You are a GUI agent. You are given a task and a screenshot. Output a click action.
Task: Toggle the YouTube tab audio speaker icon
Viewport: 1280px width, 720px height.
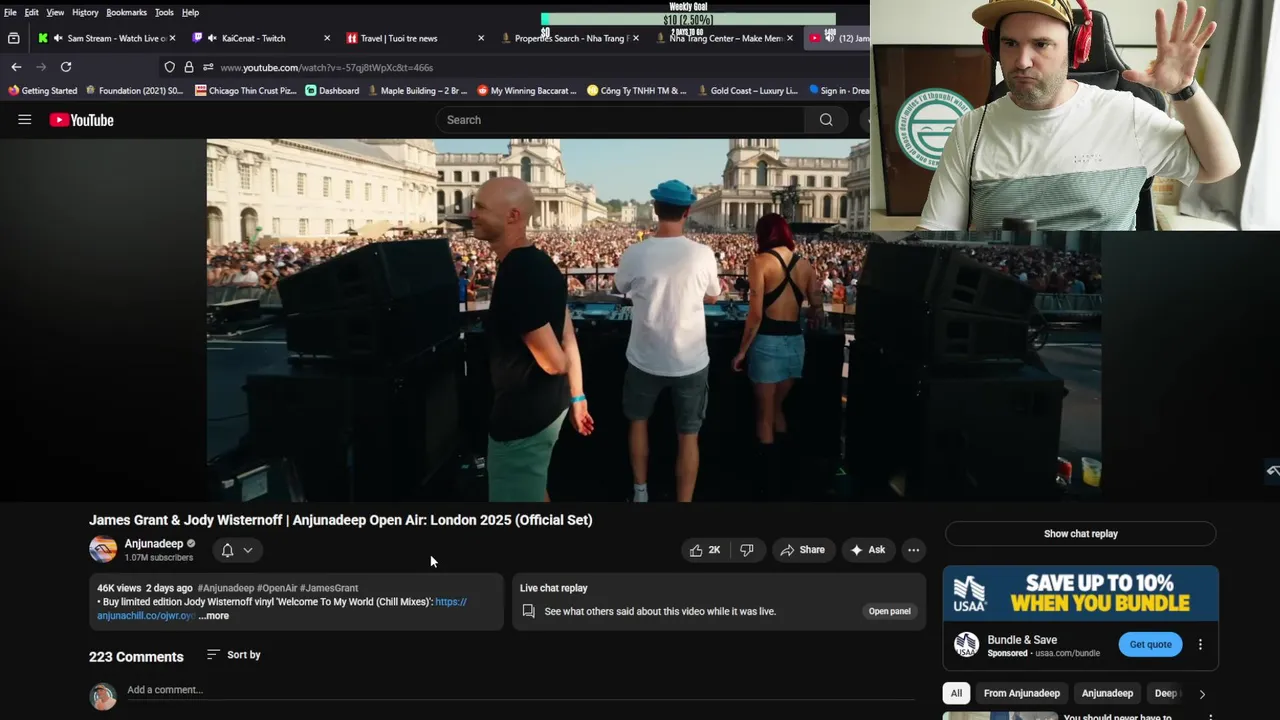click(x=830, y=38)
